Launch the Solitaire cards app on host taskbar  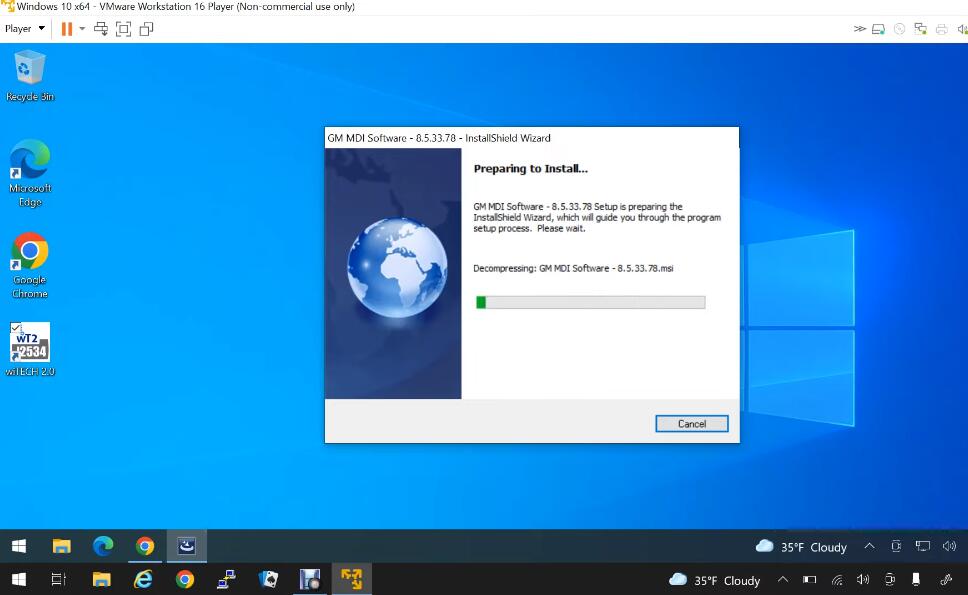[269, 580]
